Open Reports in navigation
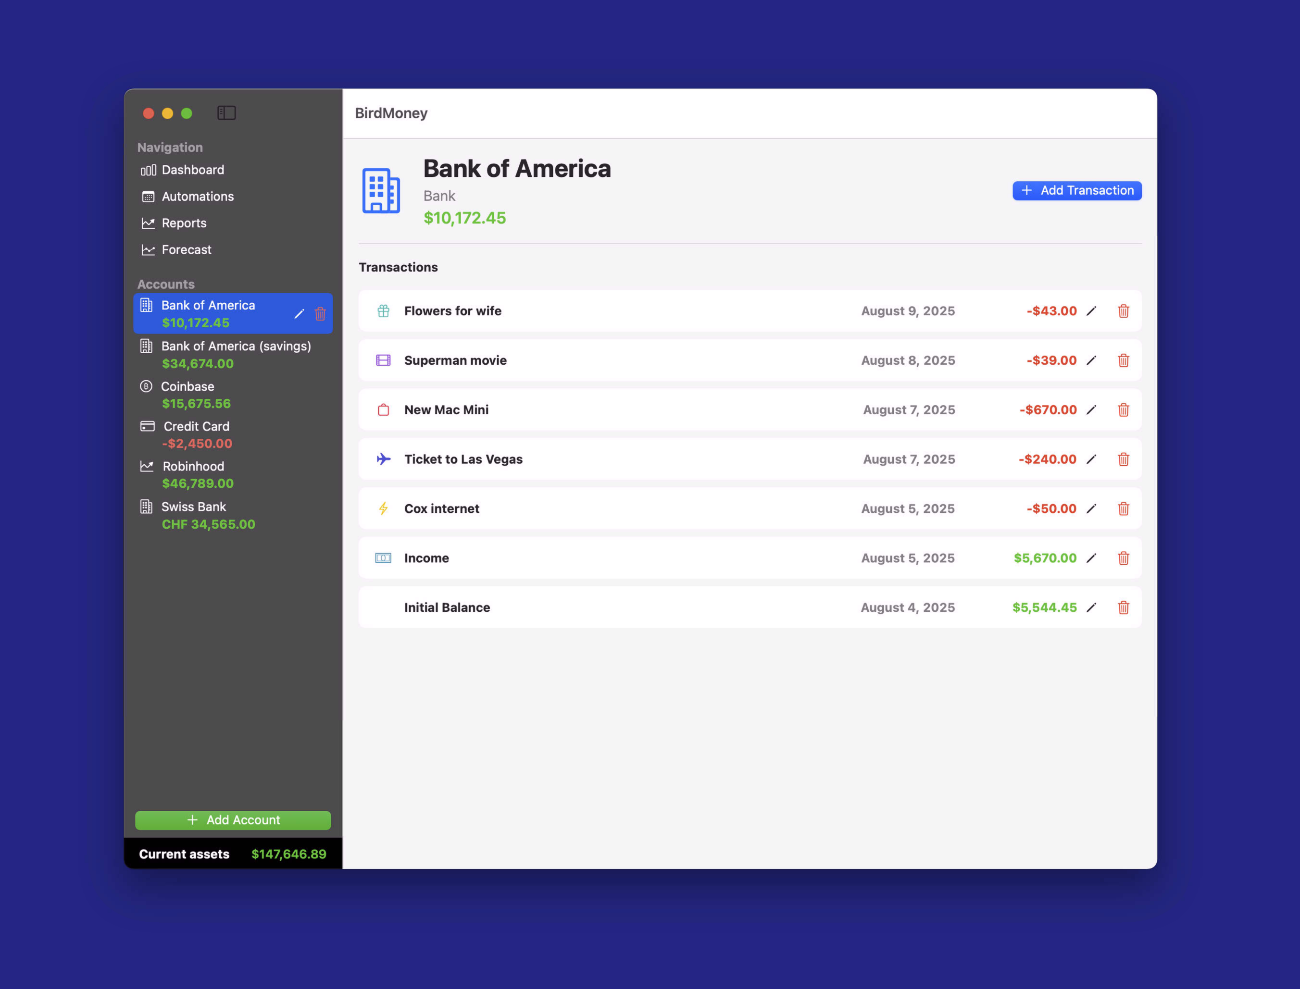The width and height of the screenshot is (1300, 989). tap(174, 223)
